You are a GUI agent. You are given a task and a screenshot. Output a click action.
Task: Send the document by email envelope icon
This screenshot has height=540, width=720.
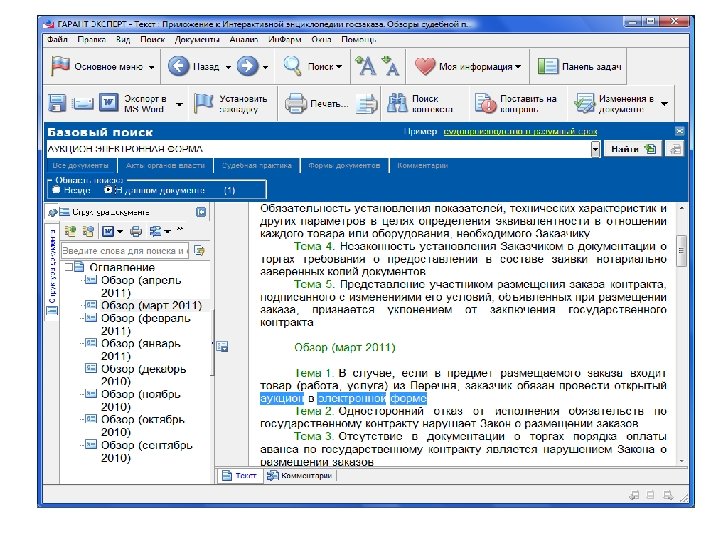coord(83,104)
